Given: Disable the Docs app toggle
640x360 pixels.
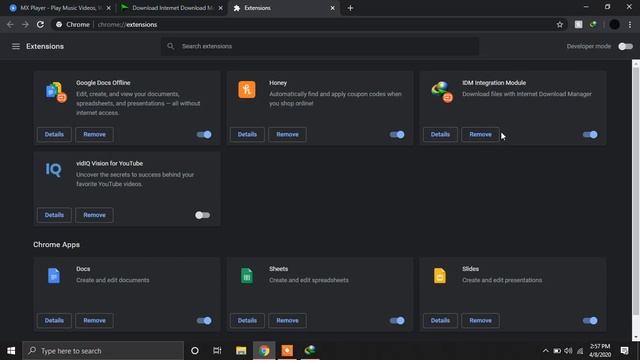Looking at the screenshot, I should [x=204, y=321].
